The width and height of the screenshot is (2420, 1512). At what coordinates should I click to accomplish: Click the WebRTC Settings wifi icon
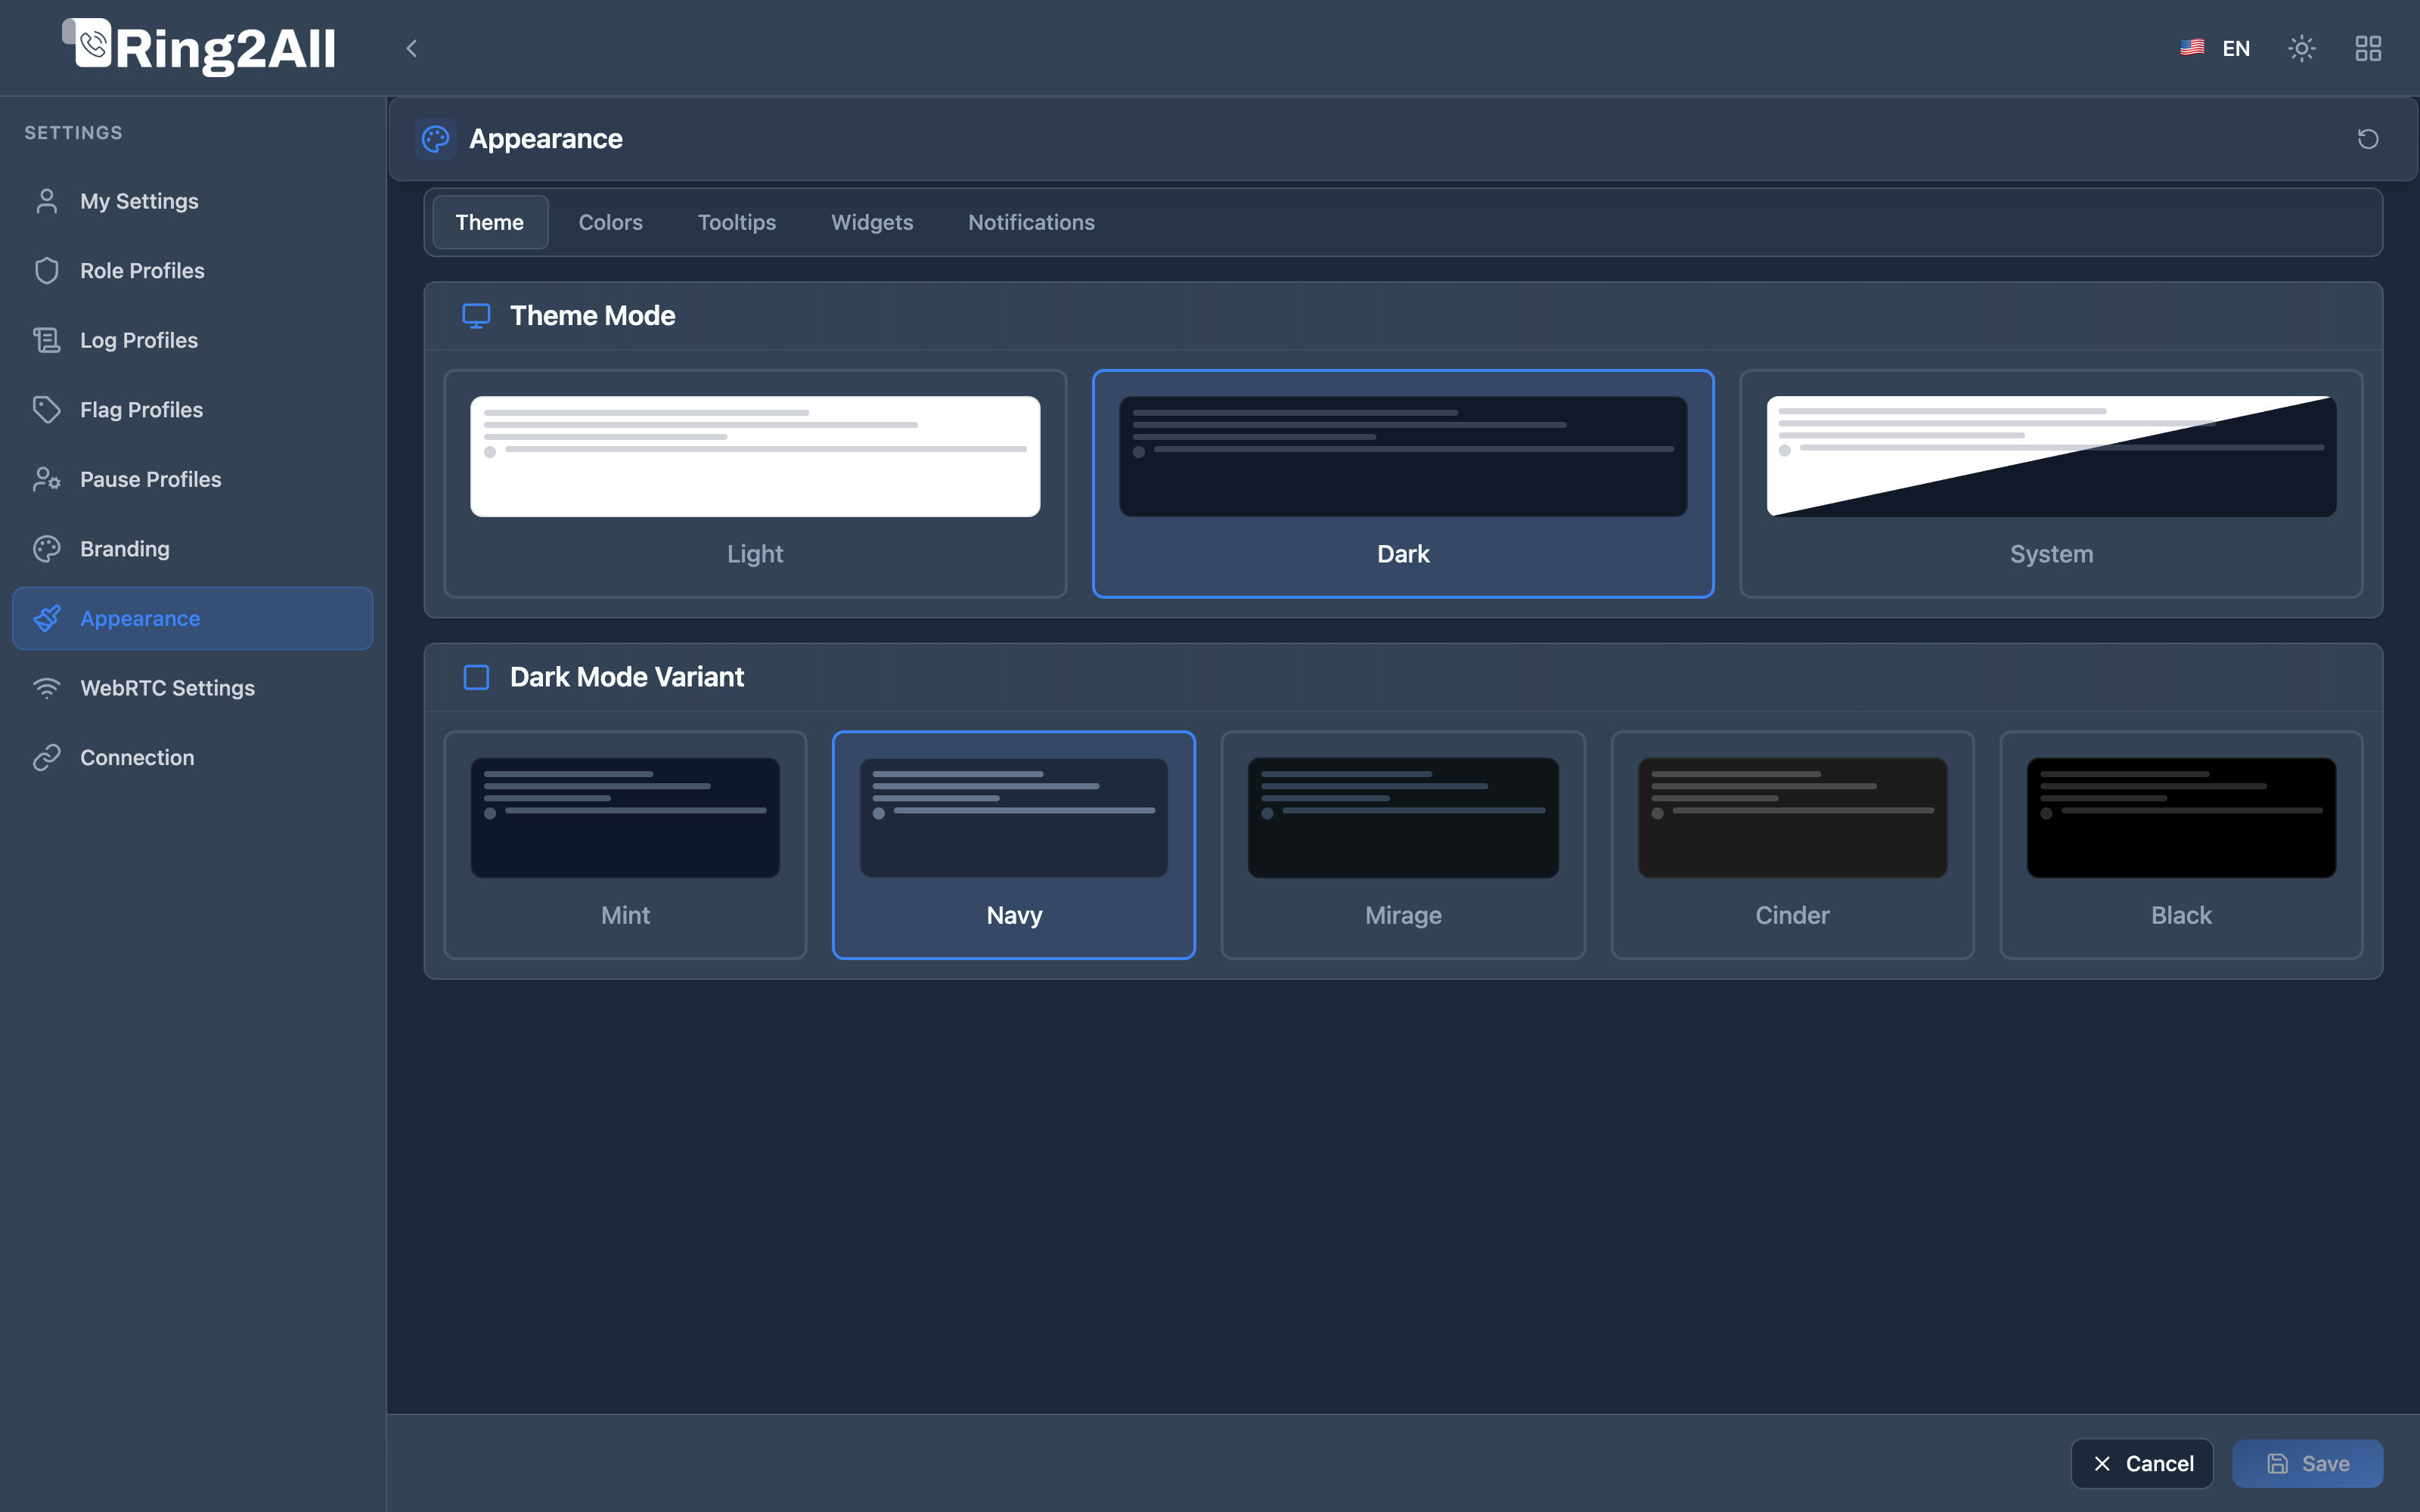coord(47,688)
